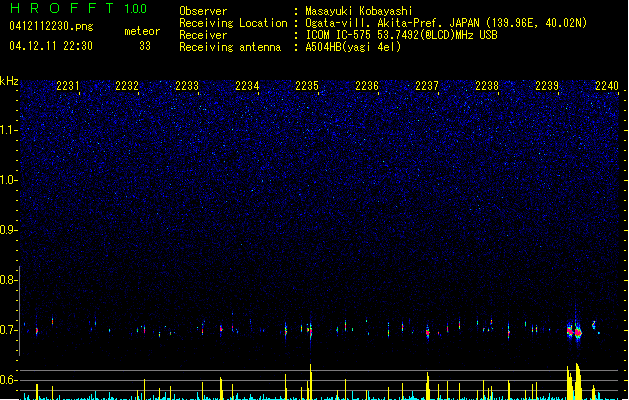Click the 2240 time marker
This screenshot has width=629, height=400.
pos(607,86)
